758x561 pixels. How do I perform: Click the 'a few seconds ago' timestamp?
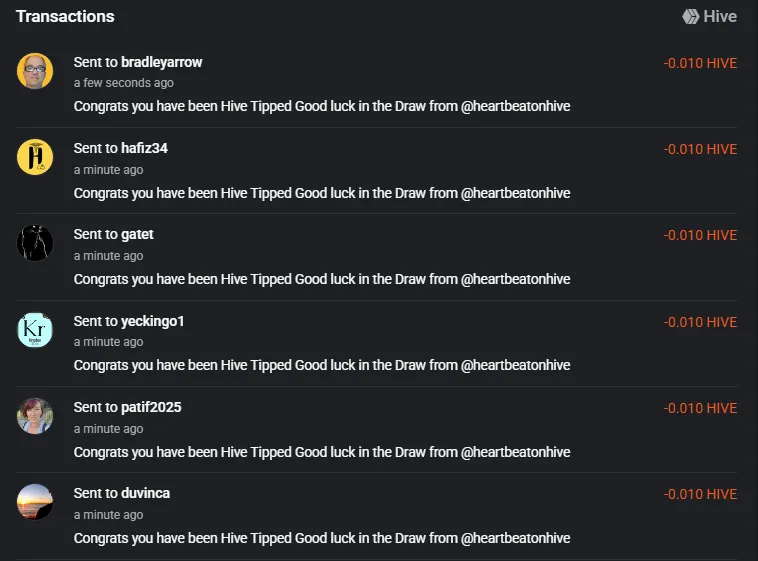coord(124,83)
